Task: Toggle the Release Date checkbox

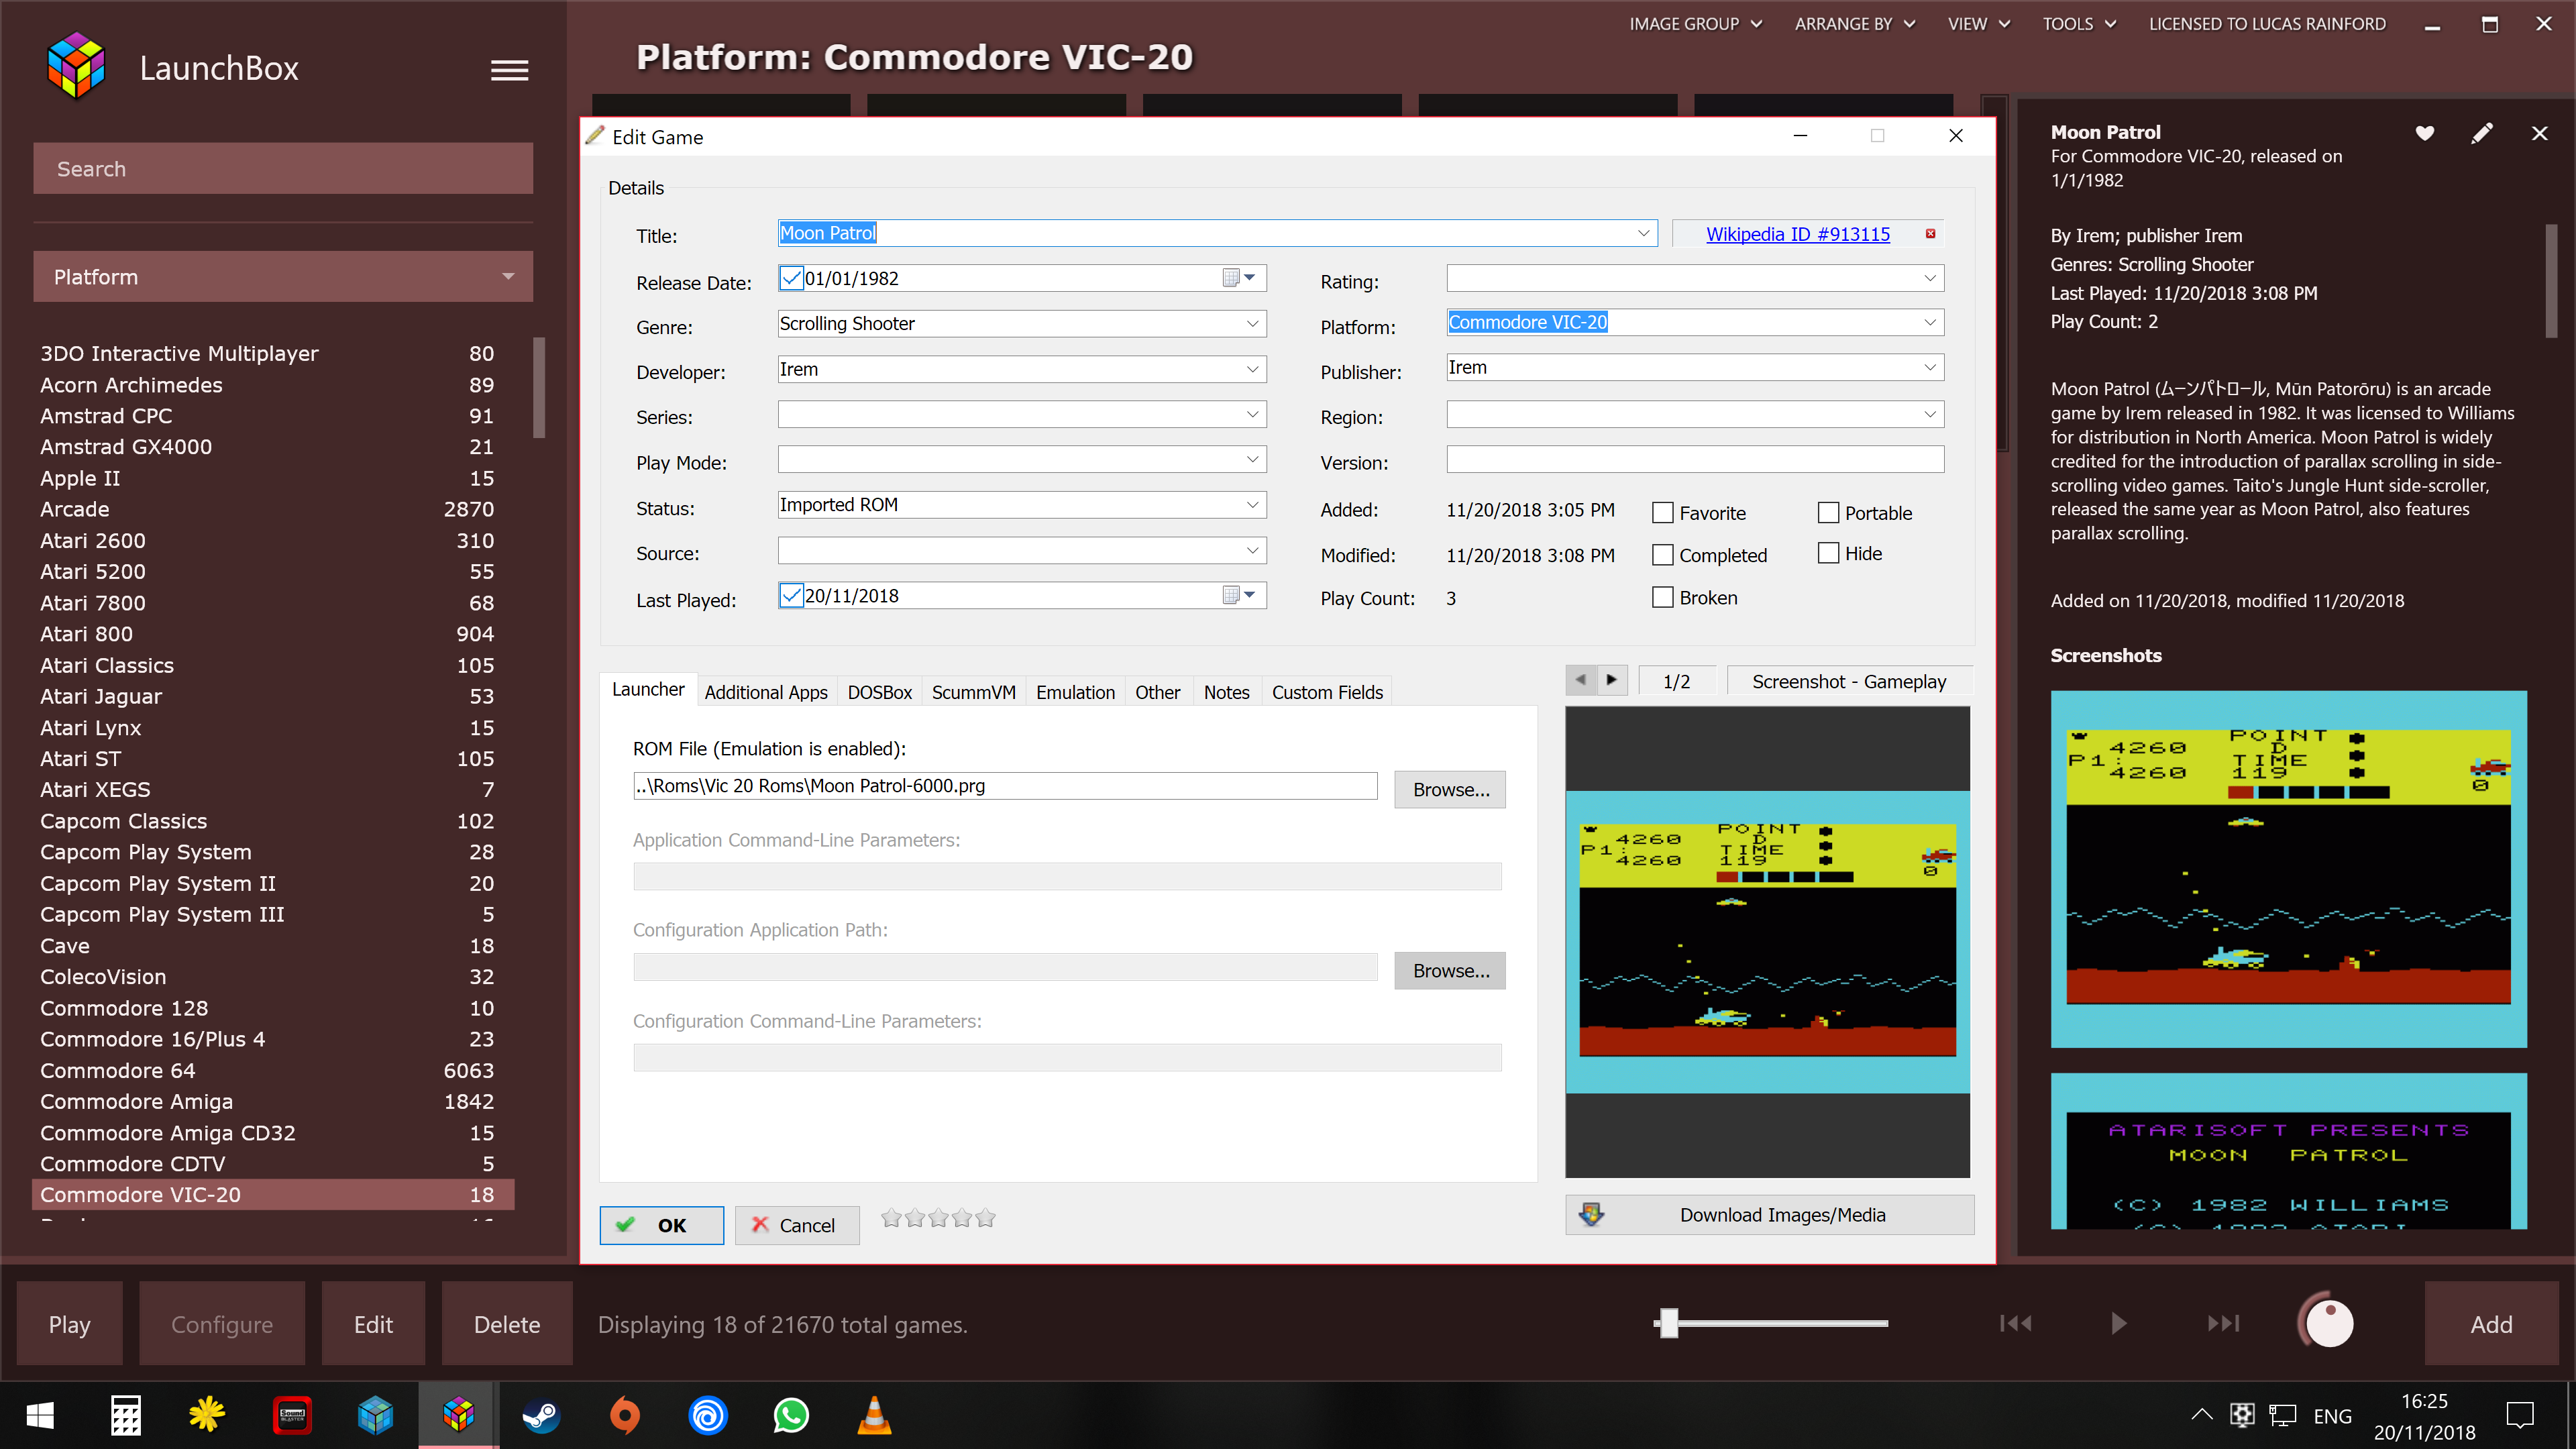Action: 791,278
